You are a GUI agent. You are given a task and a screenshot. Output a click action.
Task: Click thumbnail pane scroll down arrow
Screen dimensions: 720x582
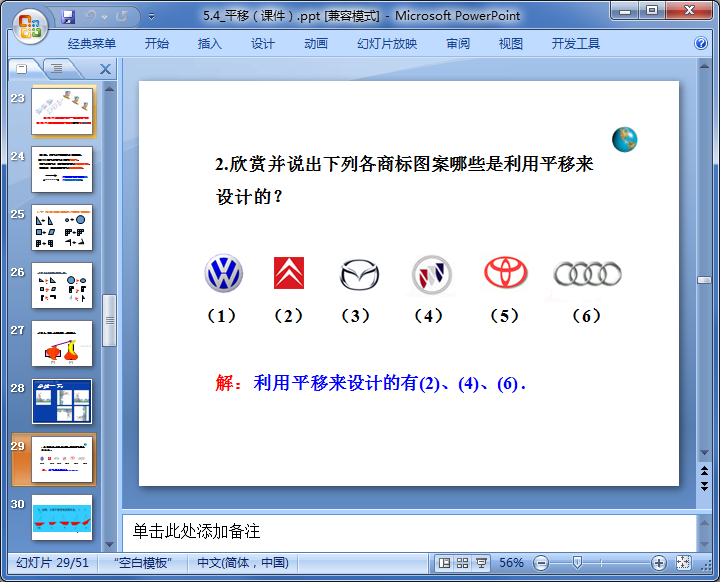coord(109,545)
